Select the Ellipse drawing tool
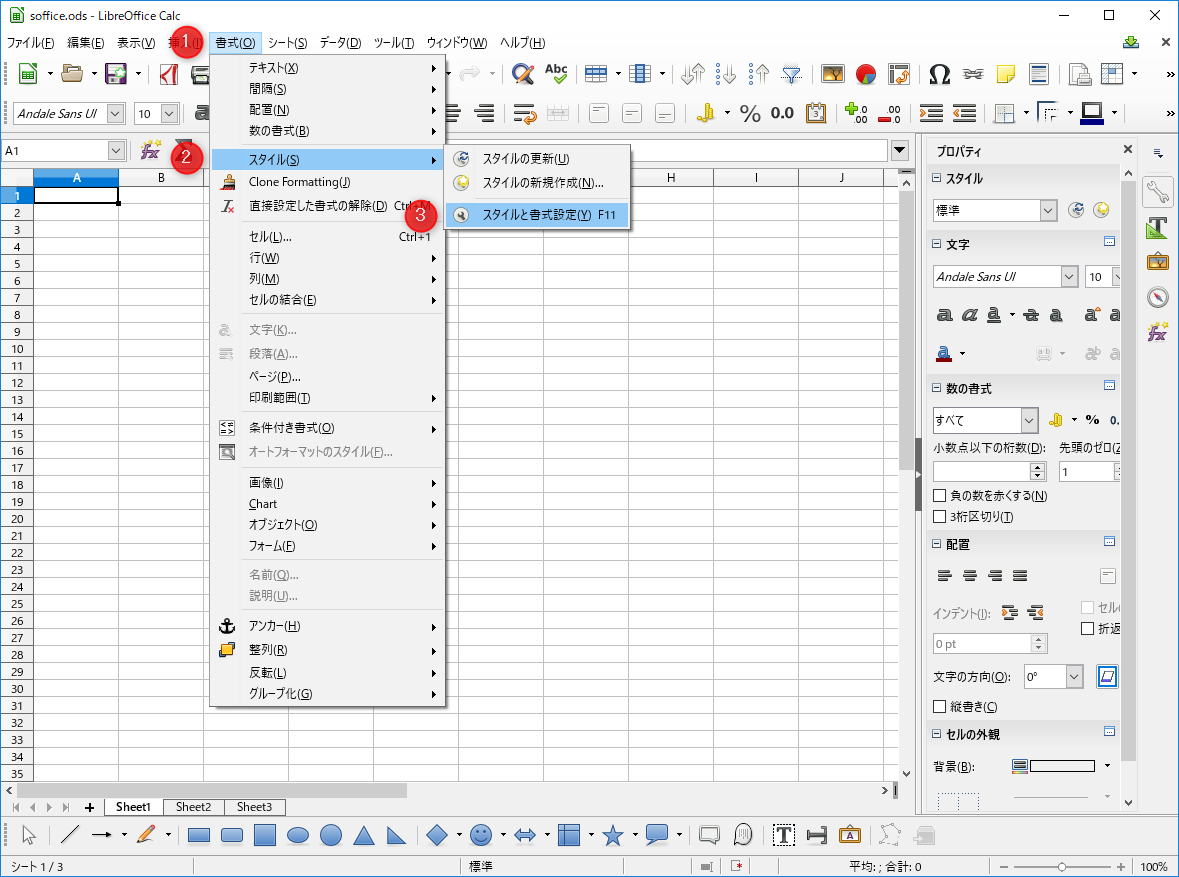Image resolution: width=1179 pixels, height=877 pixels. [298, 835]
